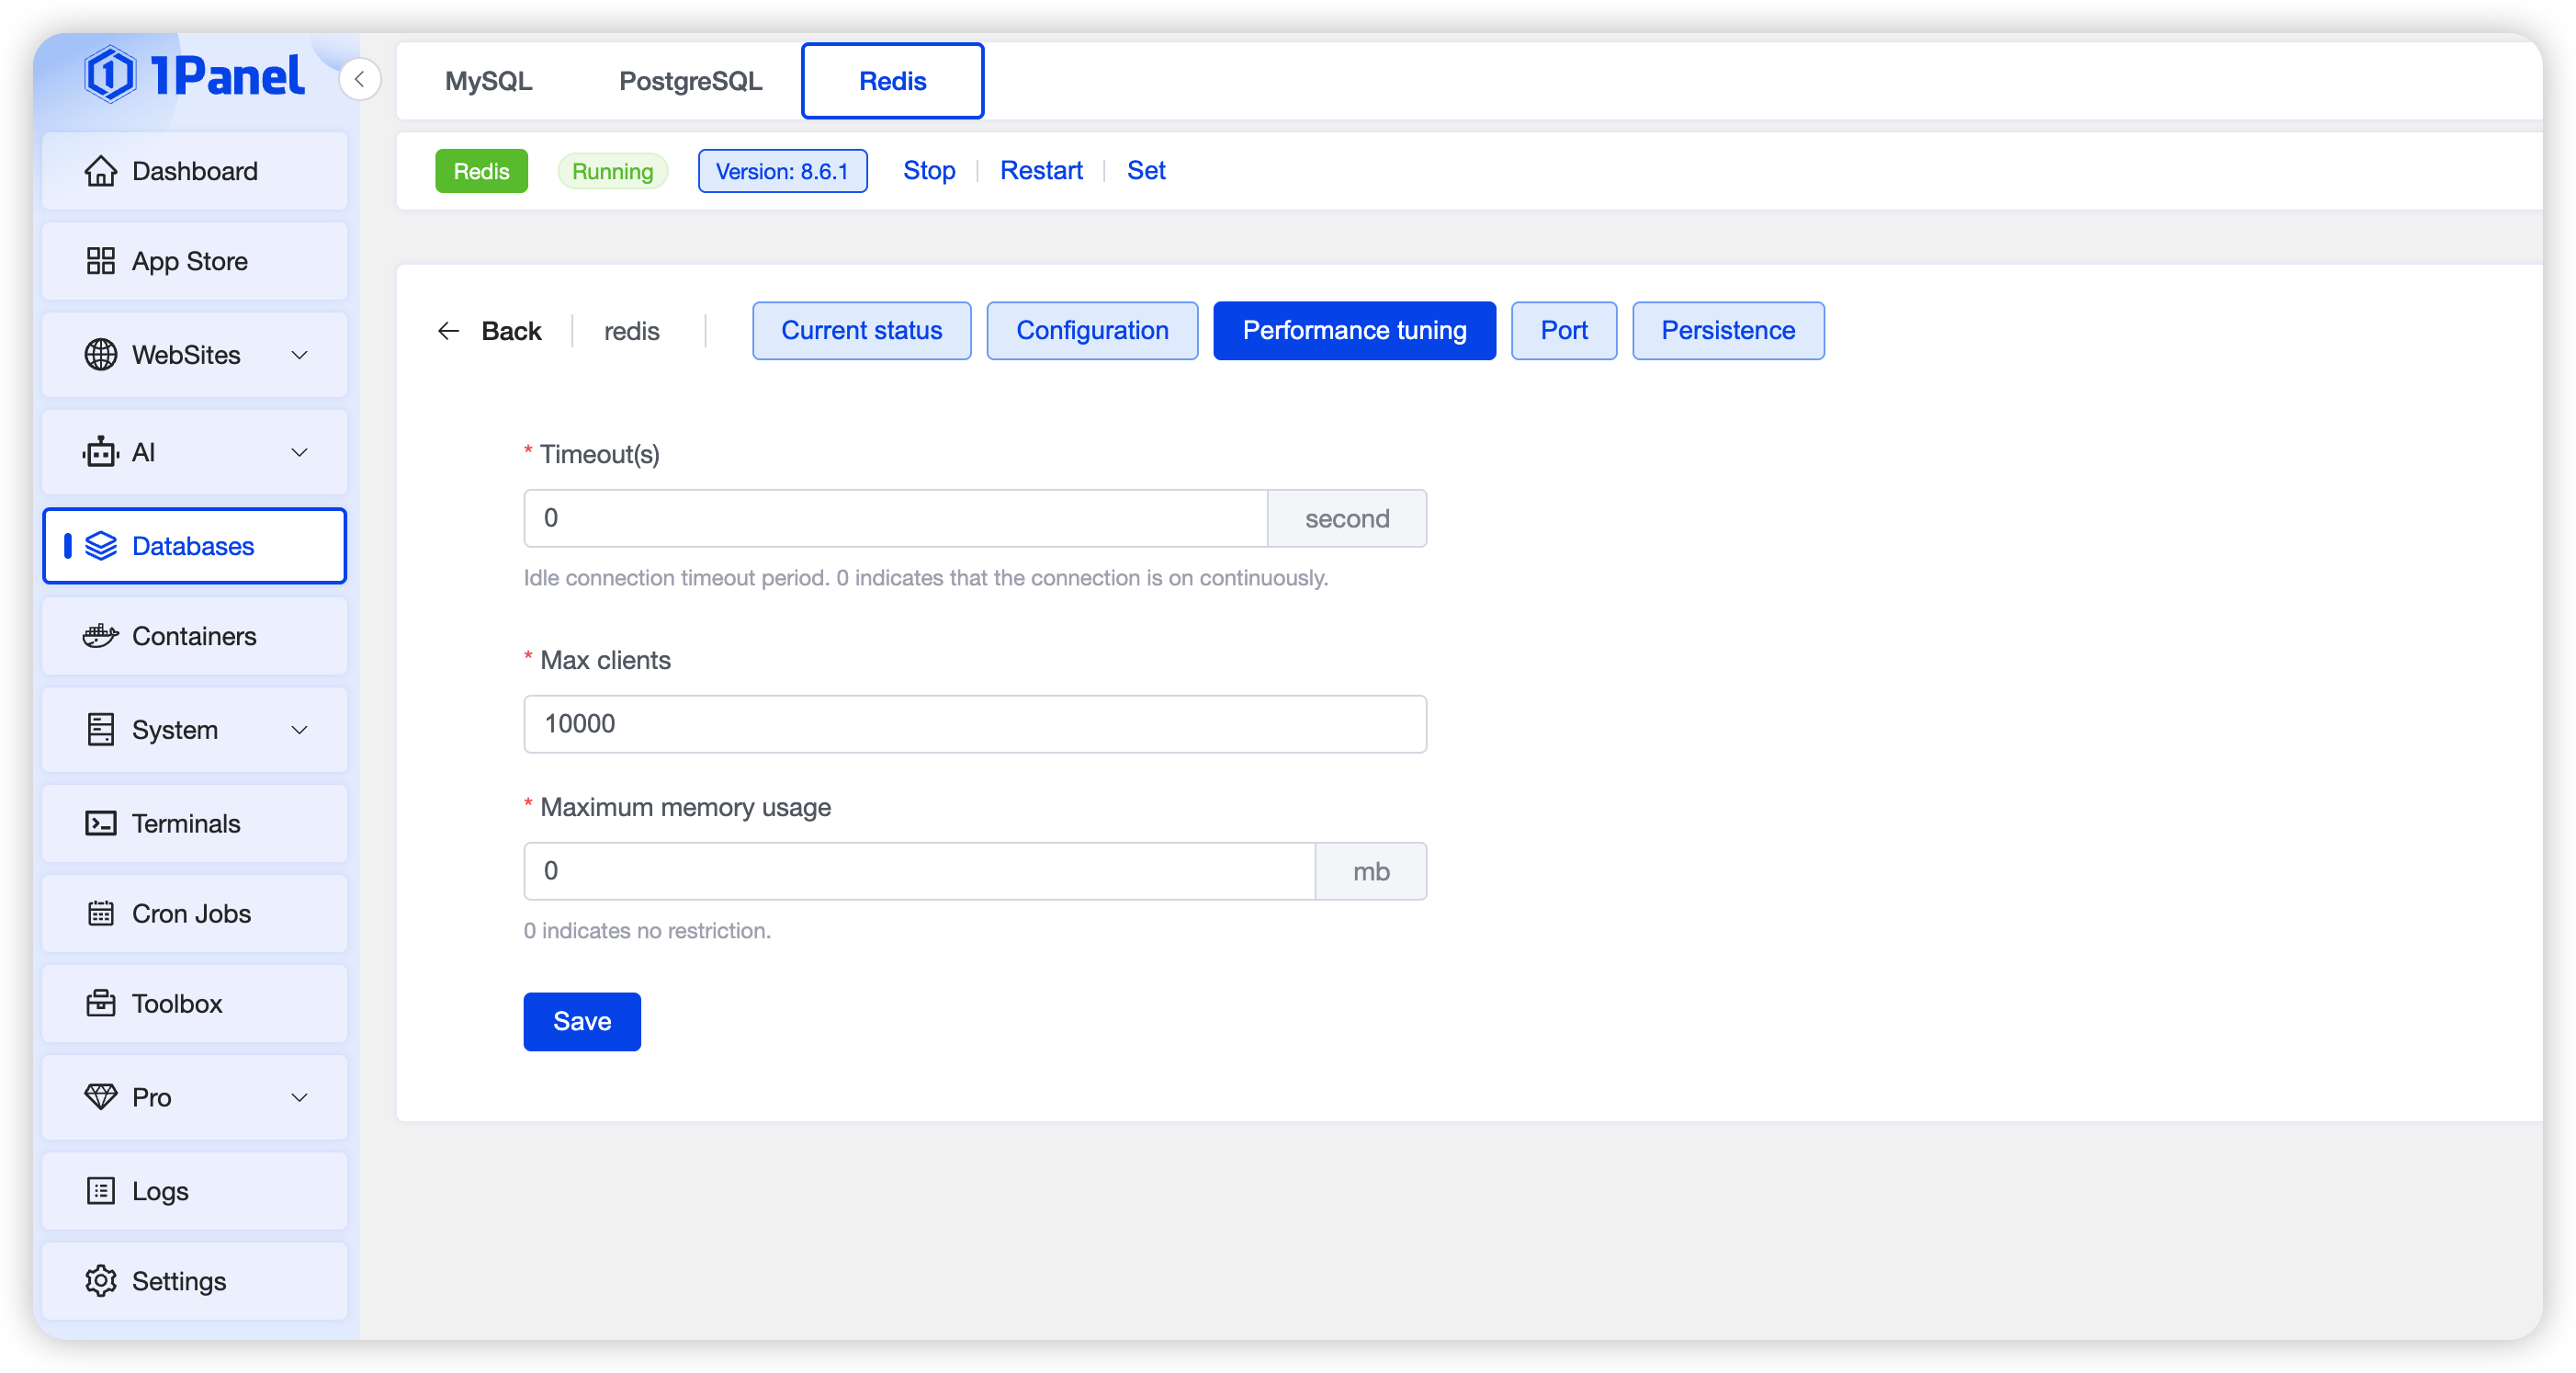Collapse the sidebar with the arrow button

(x=360, y=79)
